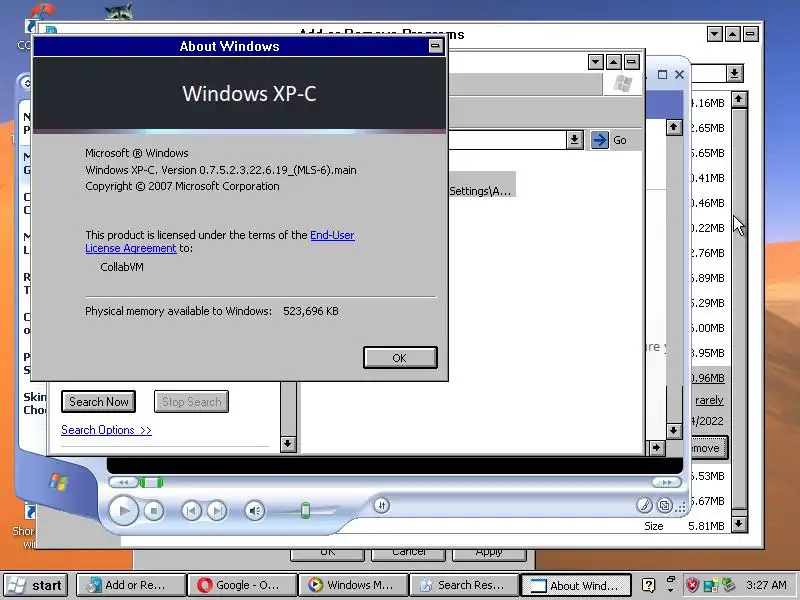
Task: Select the 5.00MB program size entry
Action: pyautogui.click(x=707, y=328)
